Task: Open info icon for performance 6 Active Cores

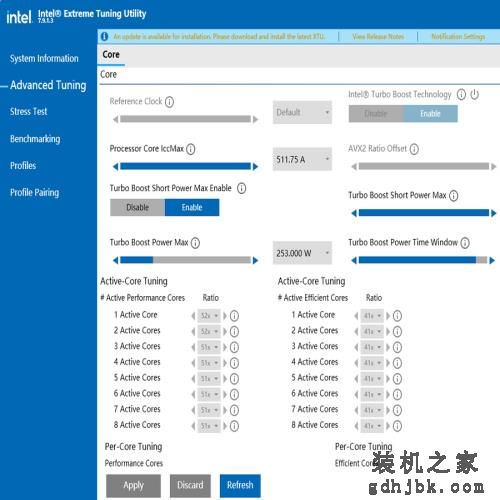Action: (x=234, y=394)
